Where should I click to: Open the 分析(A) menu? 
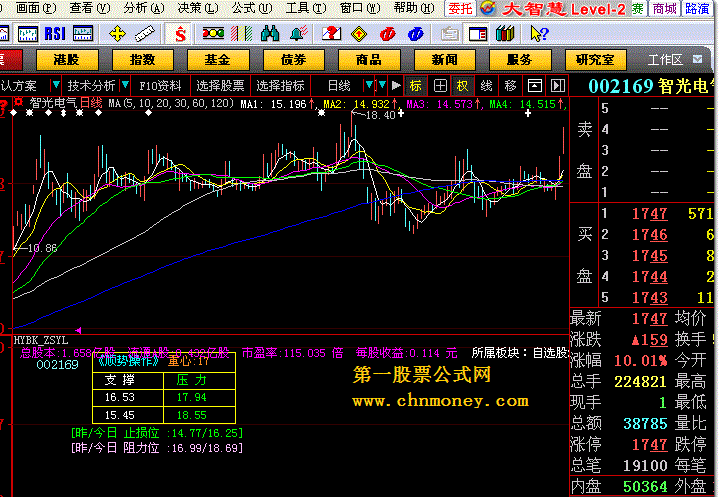point(144,8)
